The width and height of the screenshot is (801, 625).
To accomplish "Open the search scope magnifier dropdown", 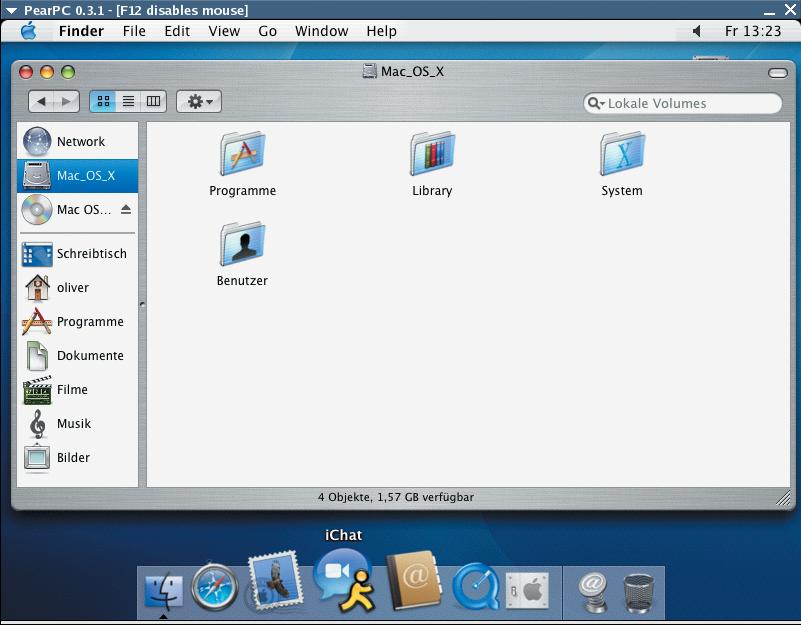I will tap(596, 103).
